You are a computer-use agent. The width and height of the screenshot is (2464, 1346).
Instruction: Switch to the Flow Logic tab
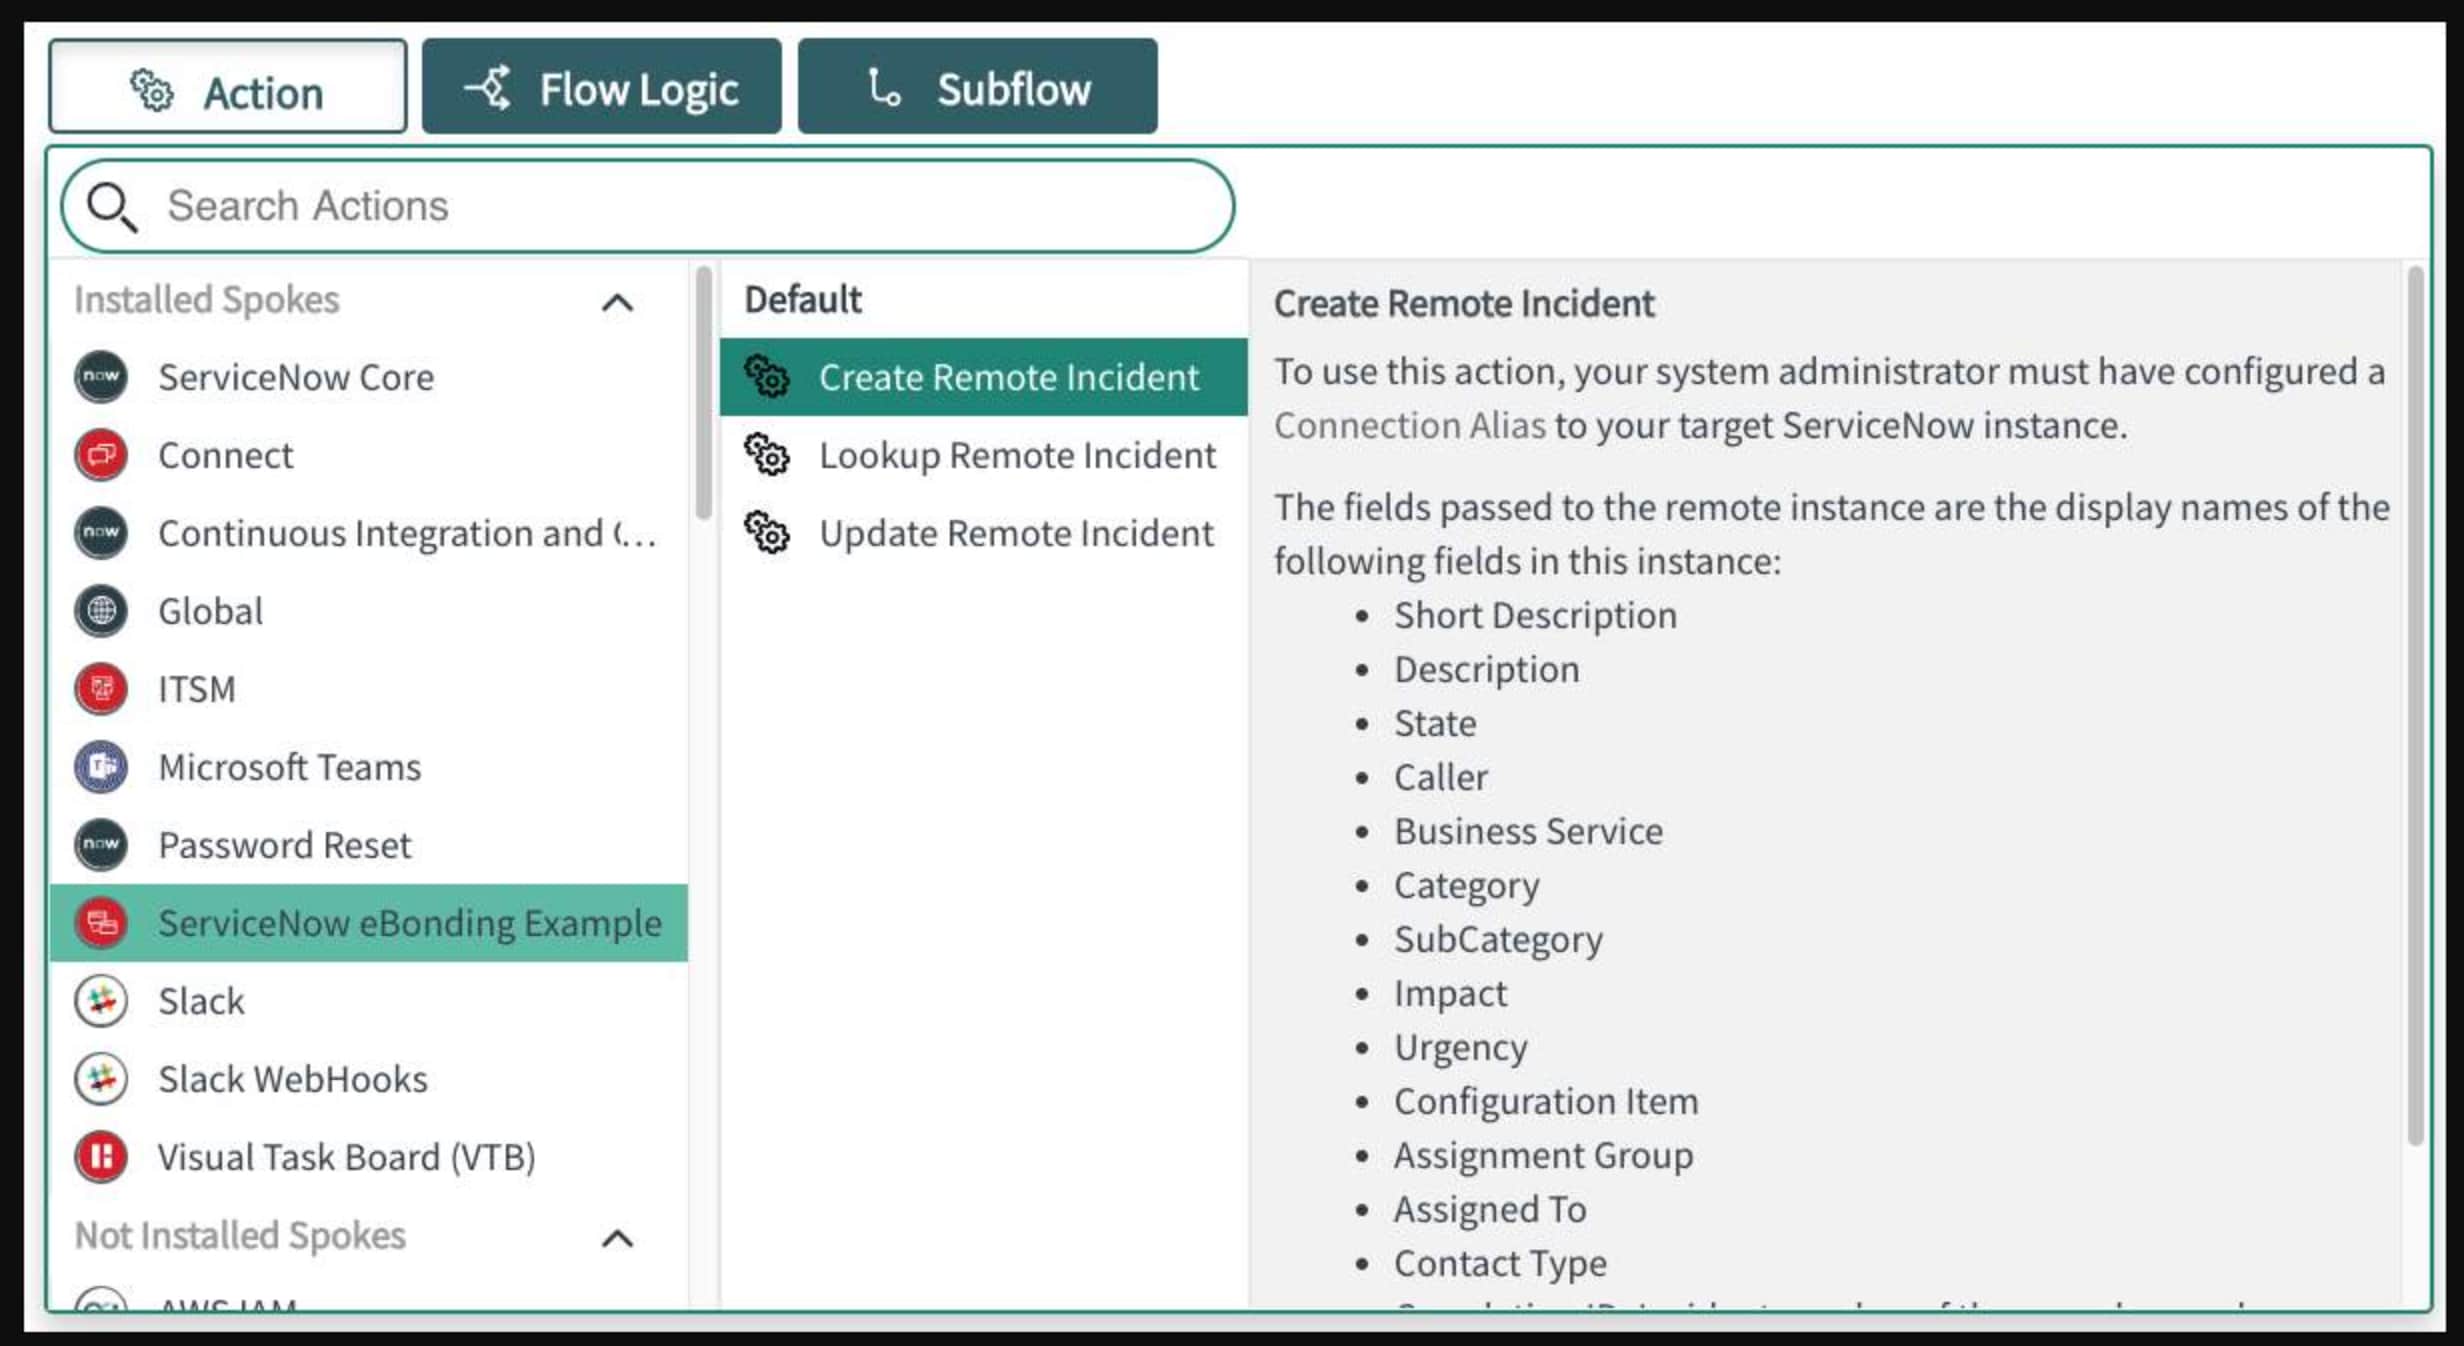(602, 87)
